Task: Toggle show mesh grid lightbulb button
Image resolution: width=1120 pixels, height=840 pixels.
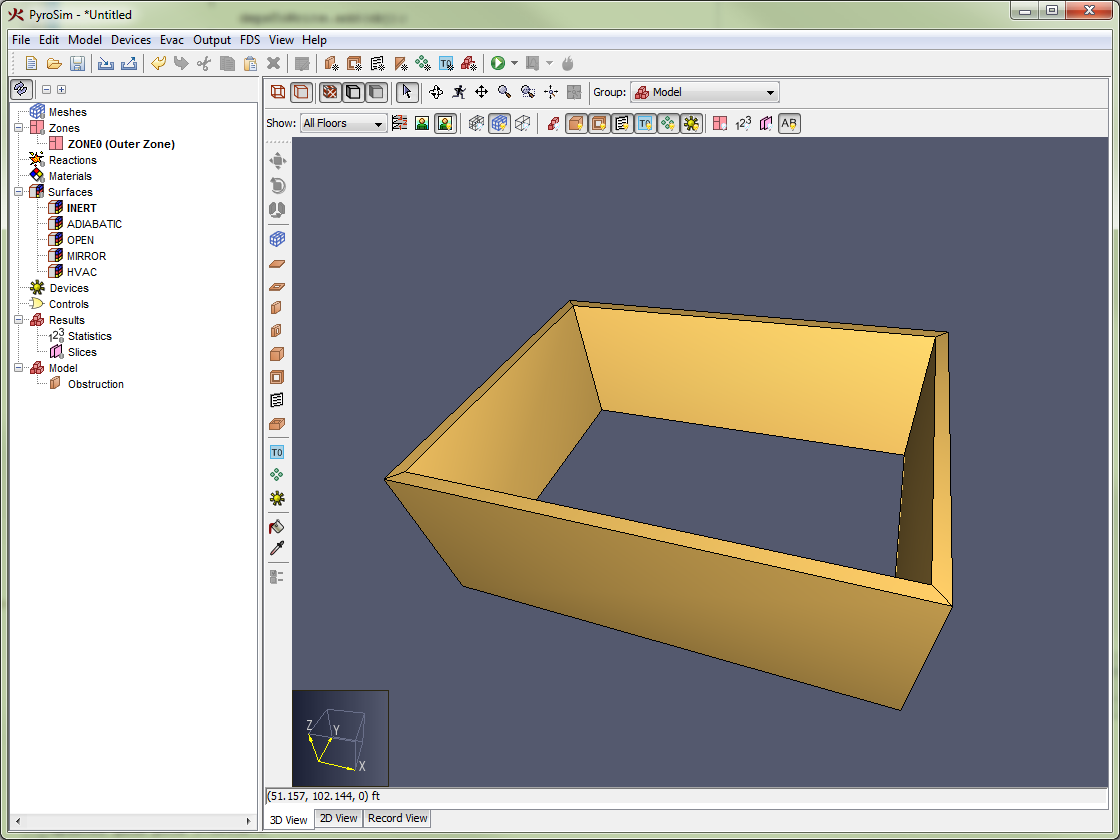Action: coord(499,124)
